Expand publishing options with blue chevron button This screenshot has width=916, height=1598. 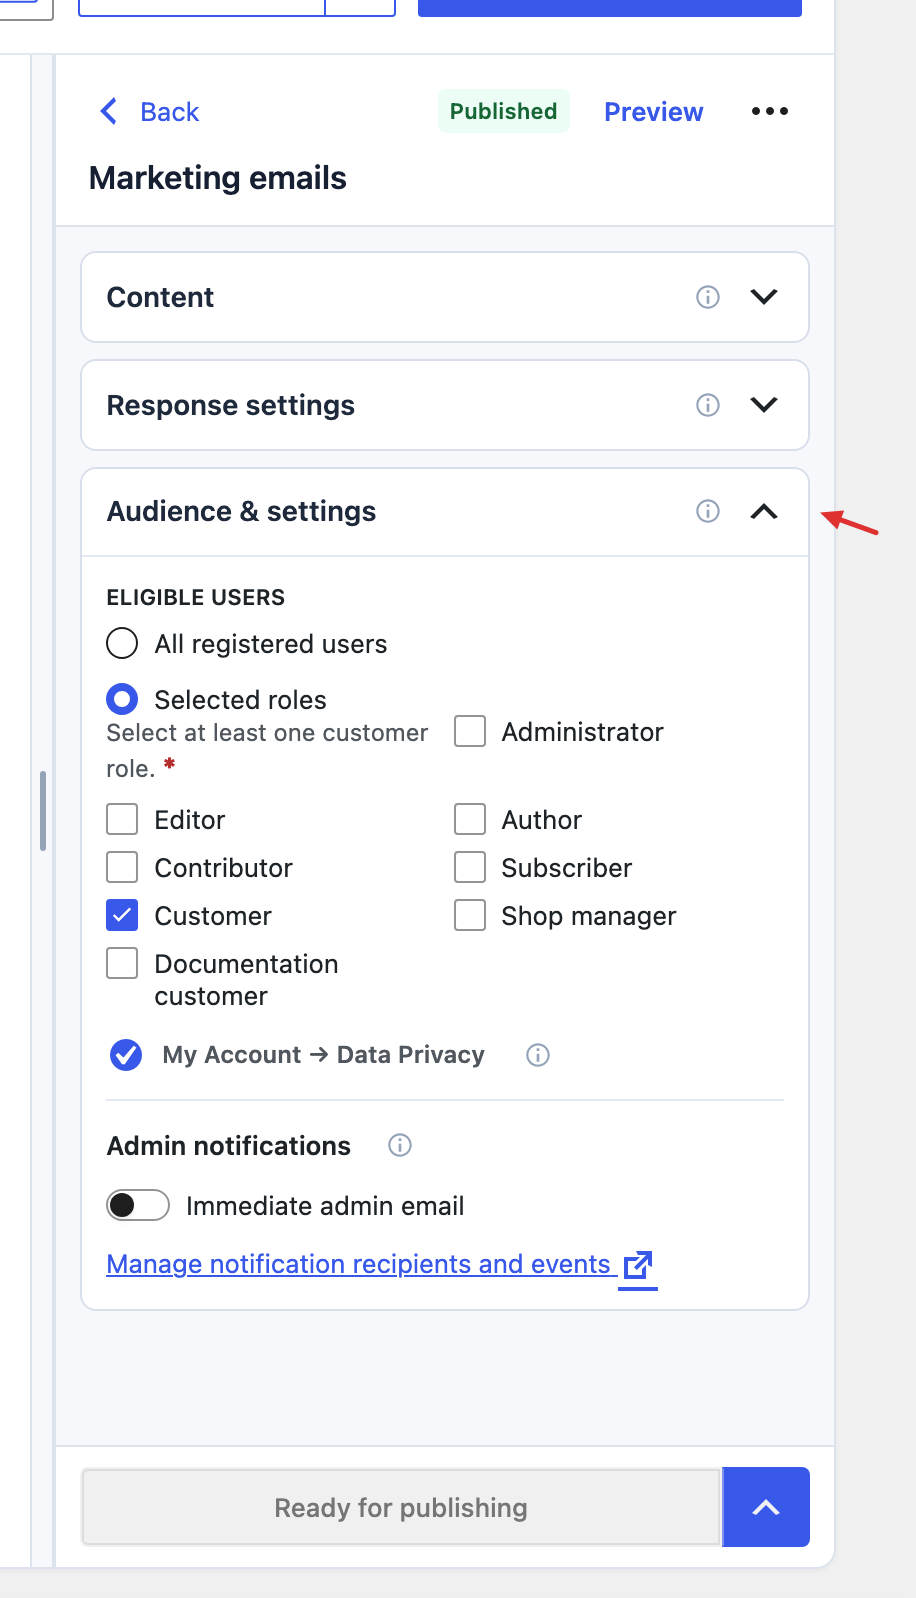[x=766, y=1507]
